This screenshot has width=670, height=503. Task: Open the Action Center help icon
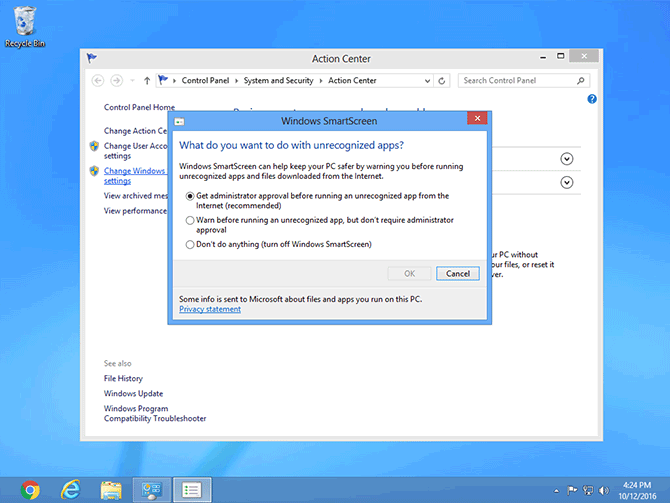(x=592, y=99)
